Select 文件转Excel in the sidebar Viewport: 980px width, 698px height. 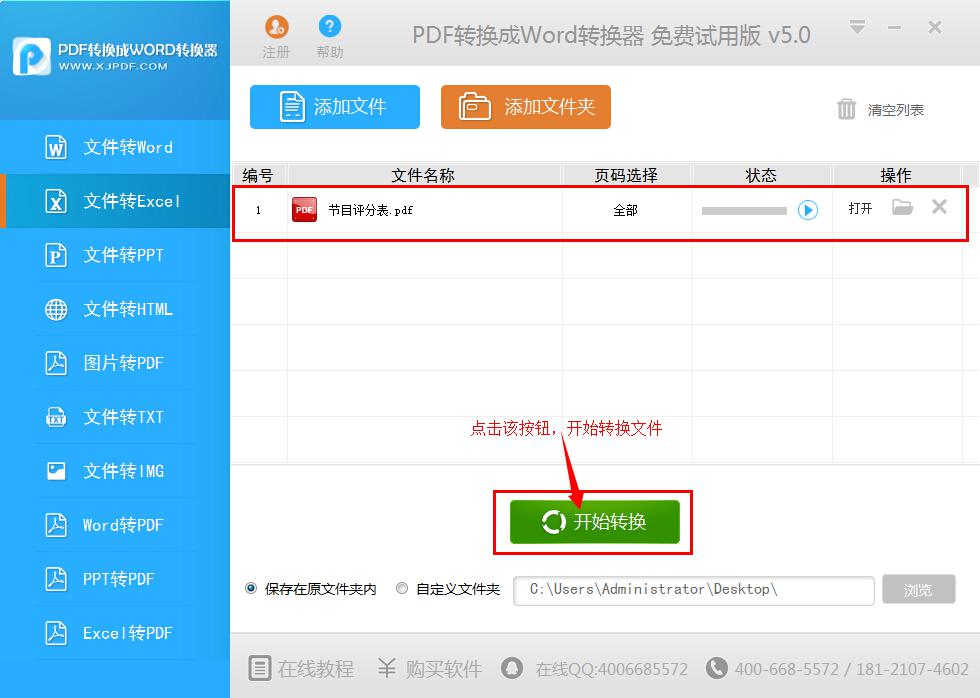coord(115,201)
